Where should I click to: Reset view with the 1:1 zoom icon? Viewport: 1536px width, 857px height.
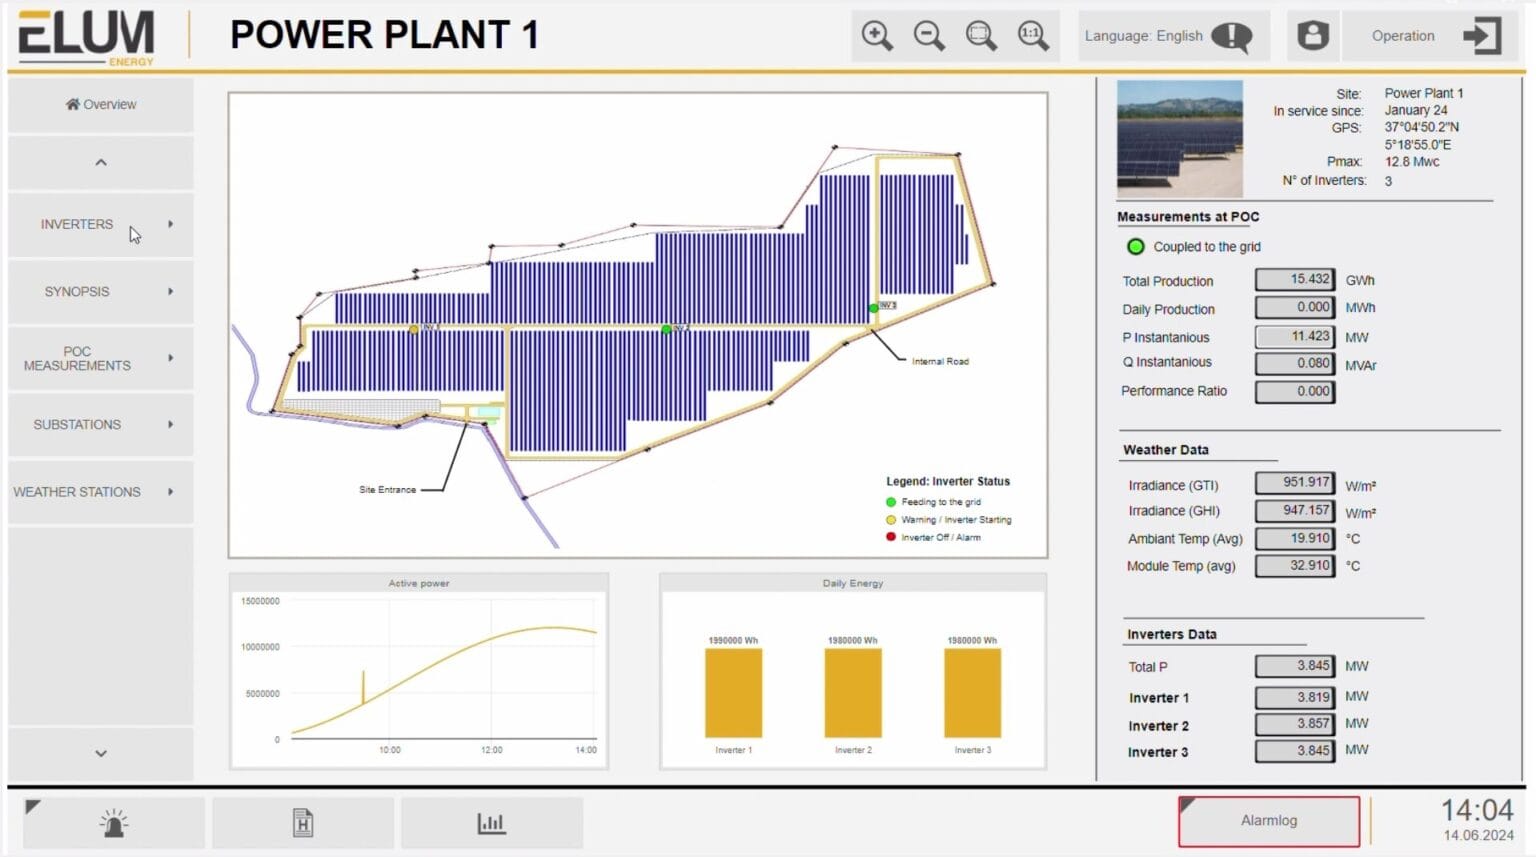(1032, 35)
